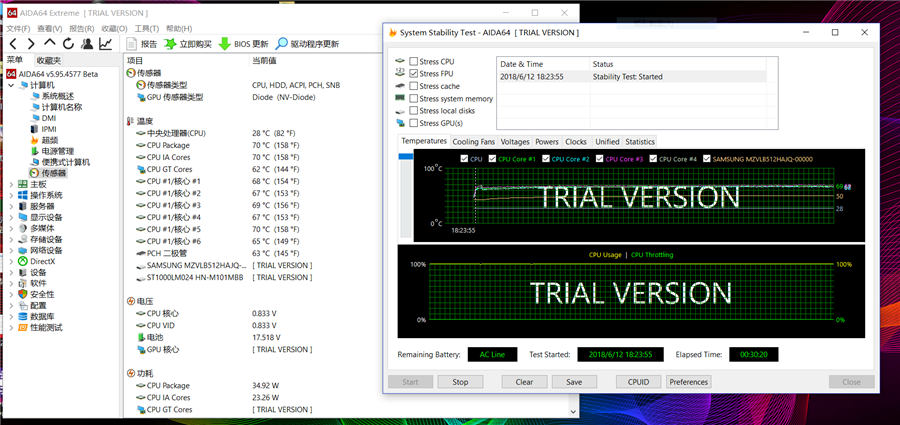Click the refresh icon in AIDA64 toolbar
900x425 pixels.
[x=68, y=44]
